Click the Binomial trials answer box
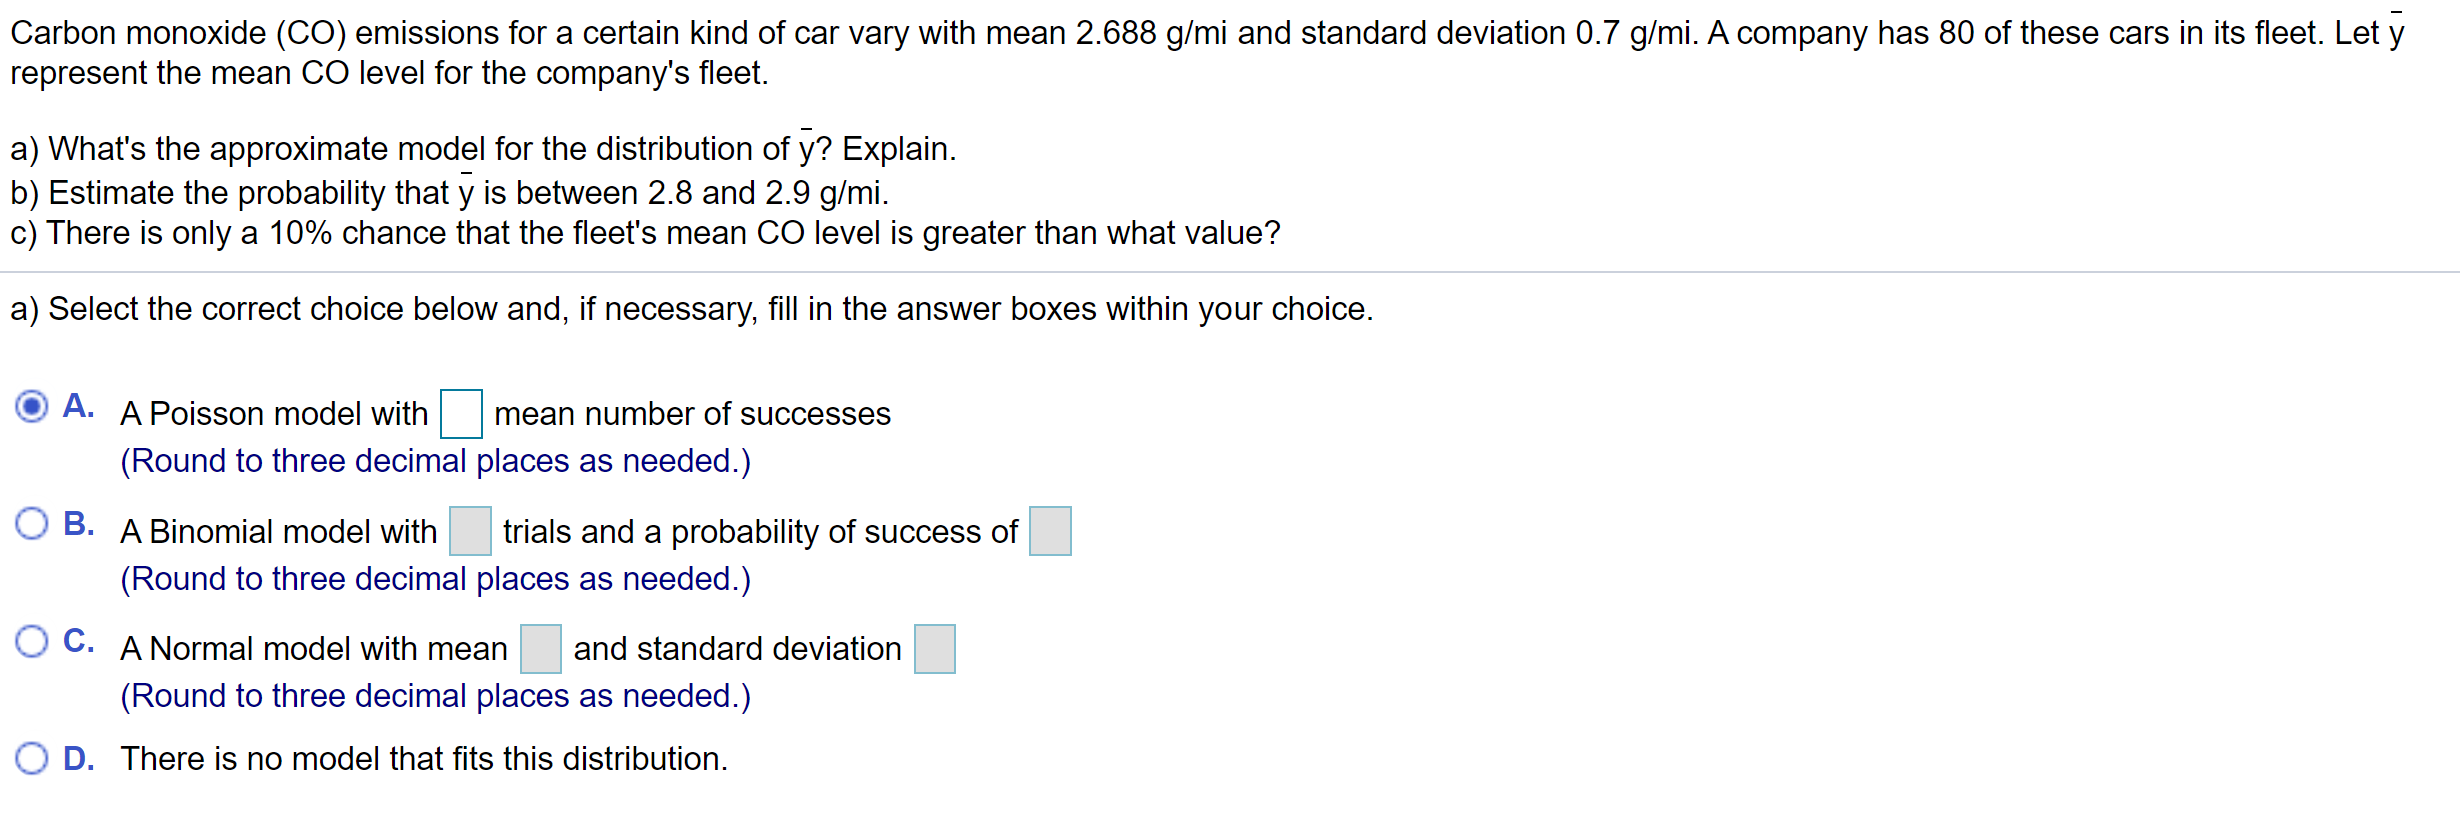 click(x=469, y=530)
